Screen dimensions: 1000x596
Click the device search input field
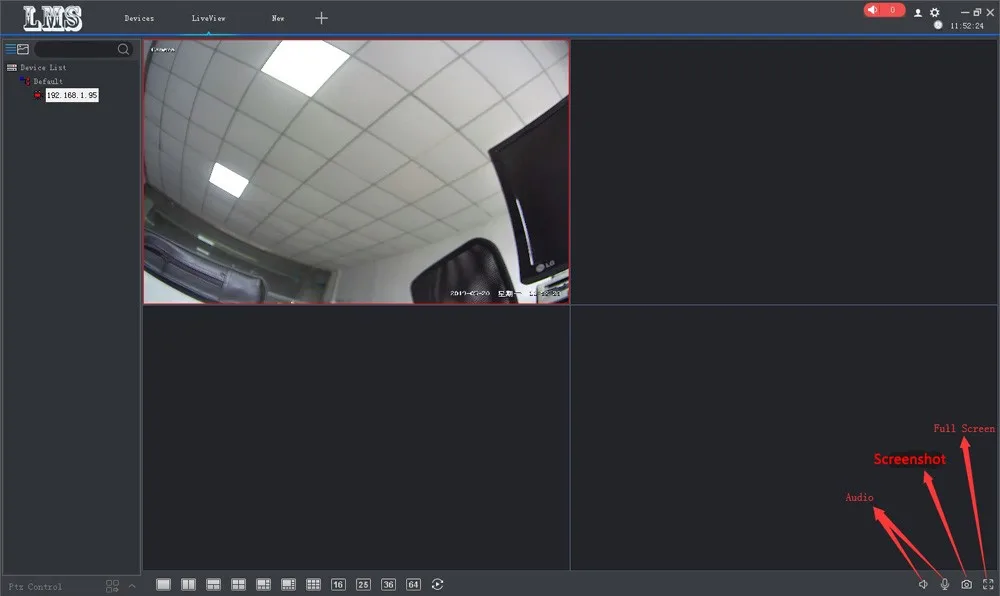(77, 49)
